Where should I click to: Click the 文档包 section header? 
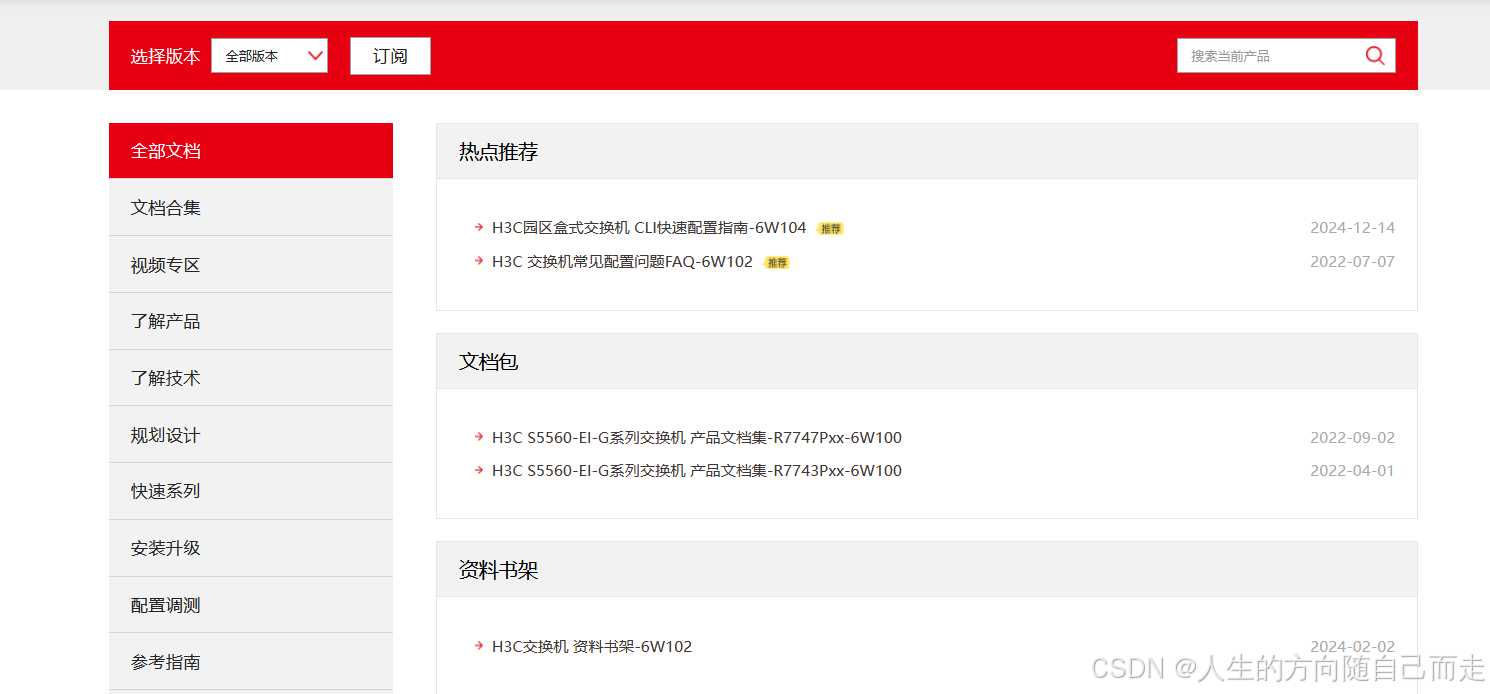[x=927, y=362]
